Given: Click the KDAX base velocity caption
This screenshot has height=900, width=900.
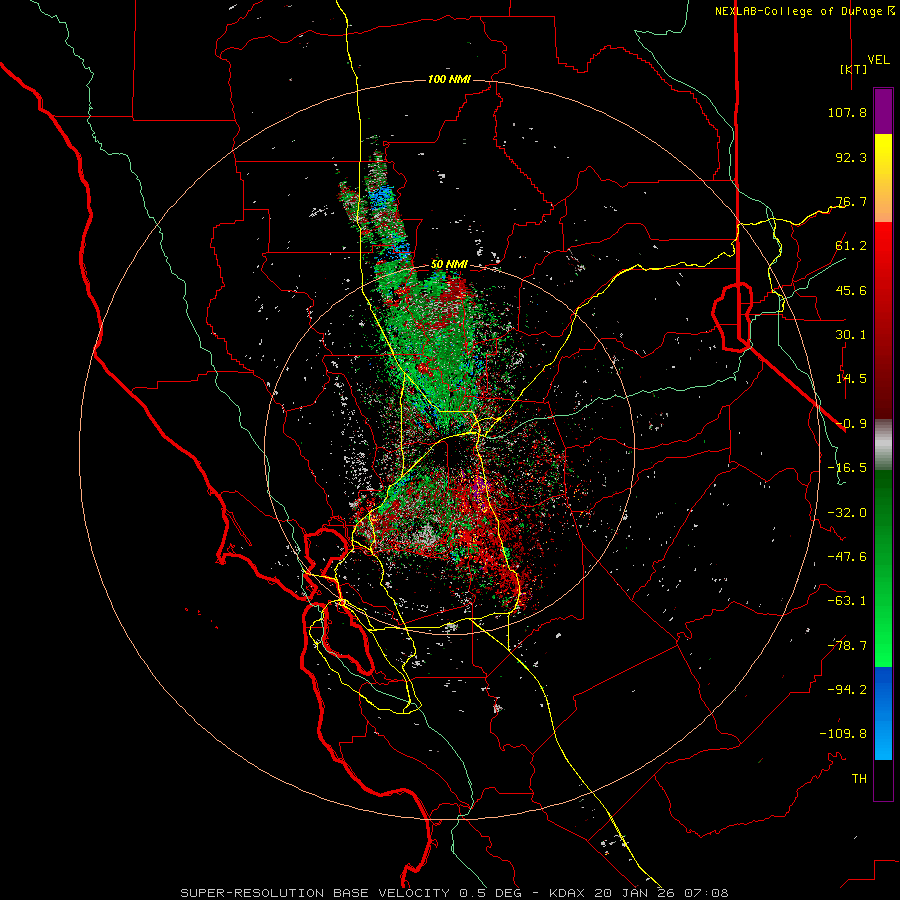Looking at the screenshot, I should (455, 893).
